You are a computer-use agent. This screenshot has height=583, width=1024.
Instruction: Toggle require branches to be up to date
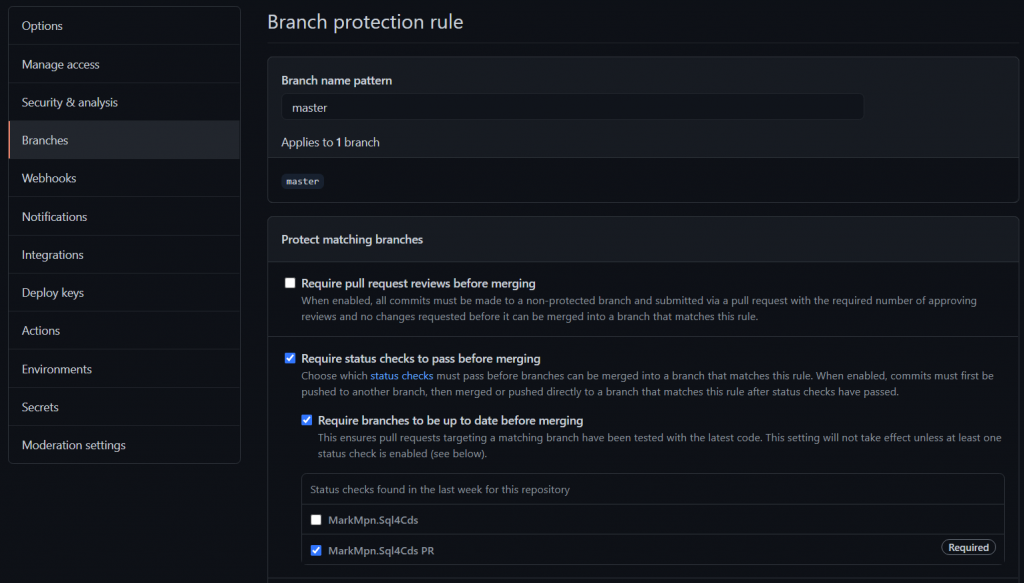(x=307, y=420)
